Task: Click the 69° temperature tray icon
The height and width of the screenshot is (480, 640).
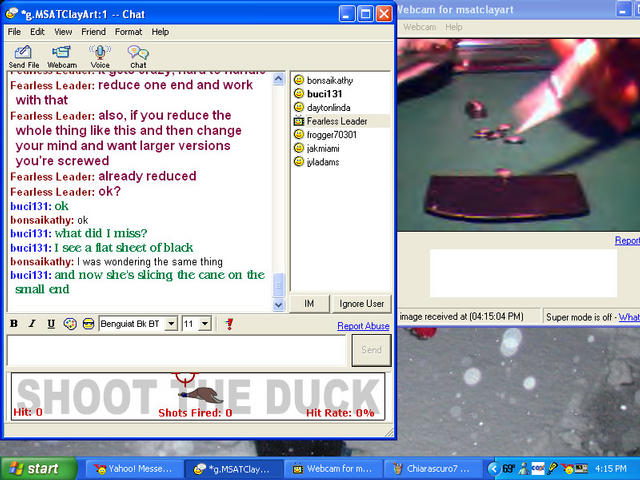Action: click(508, 469)
